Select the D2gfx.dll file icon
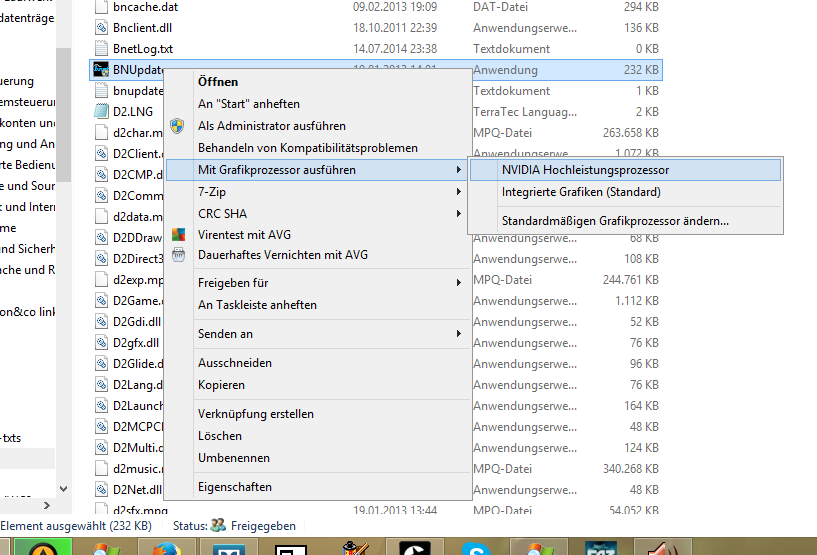 [x=101, y=342]
